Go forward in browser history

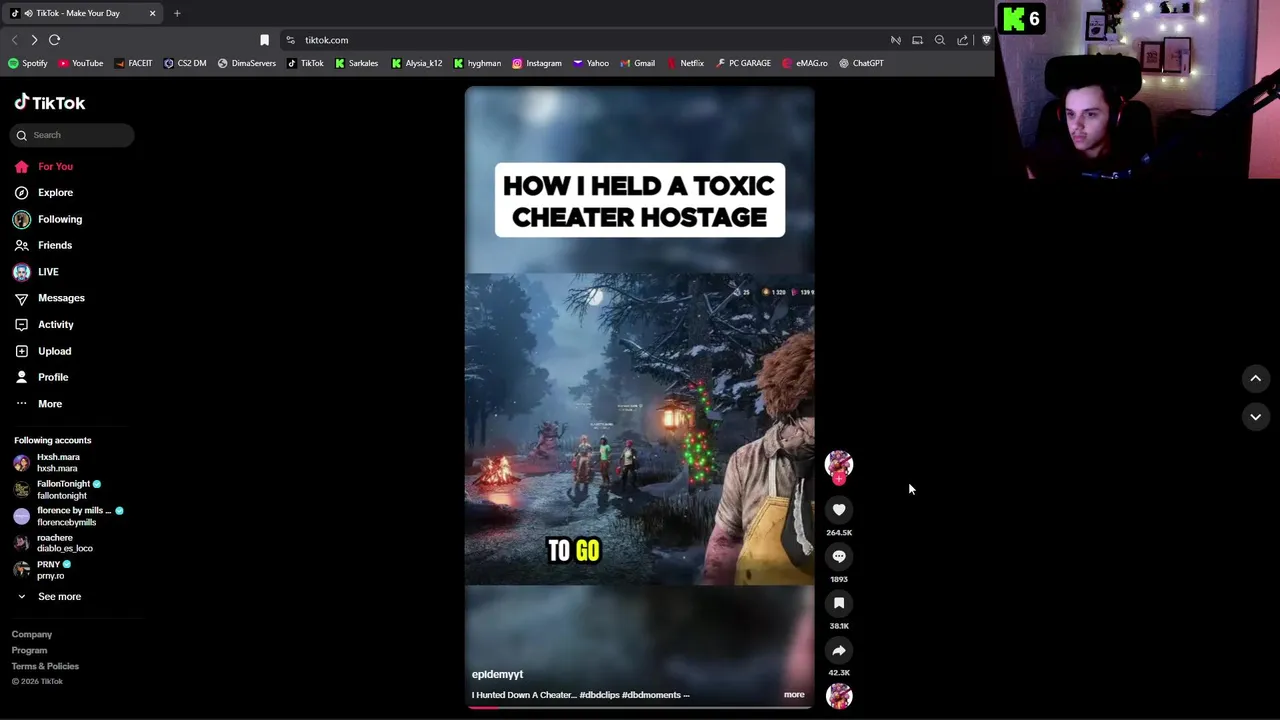pyautogui.click(x=34, y=40)
